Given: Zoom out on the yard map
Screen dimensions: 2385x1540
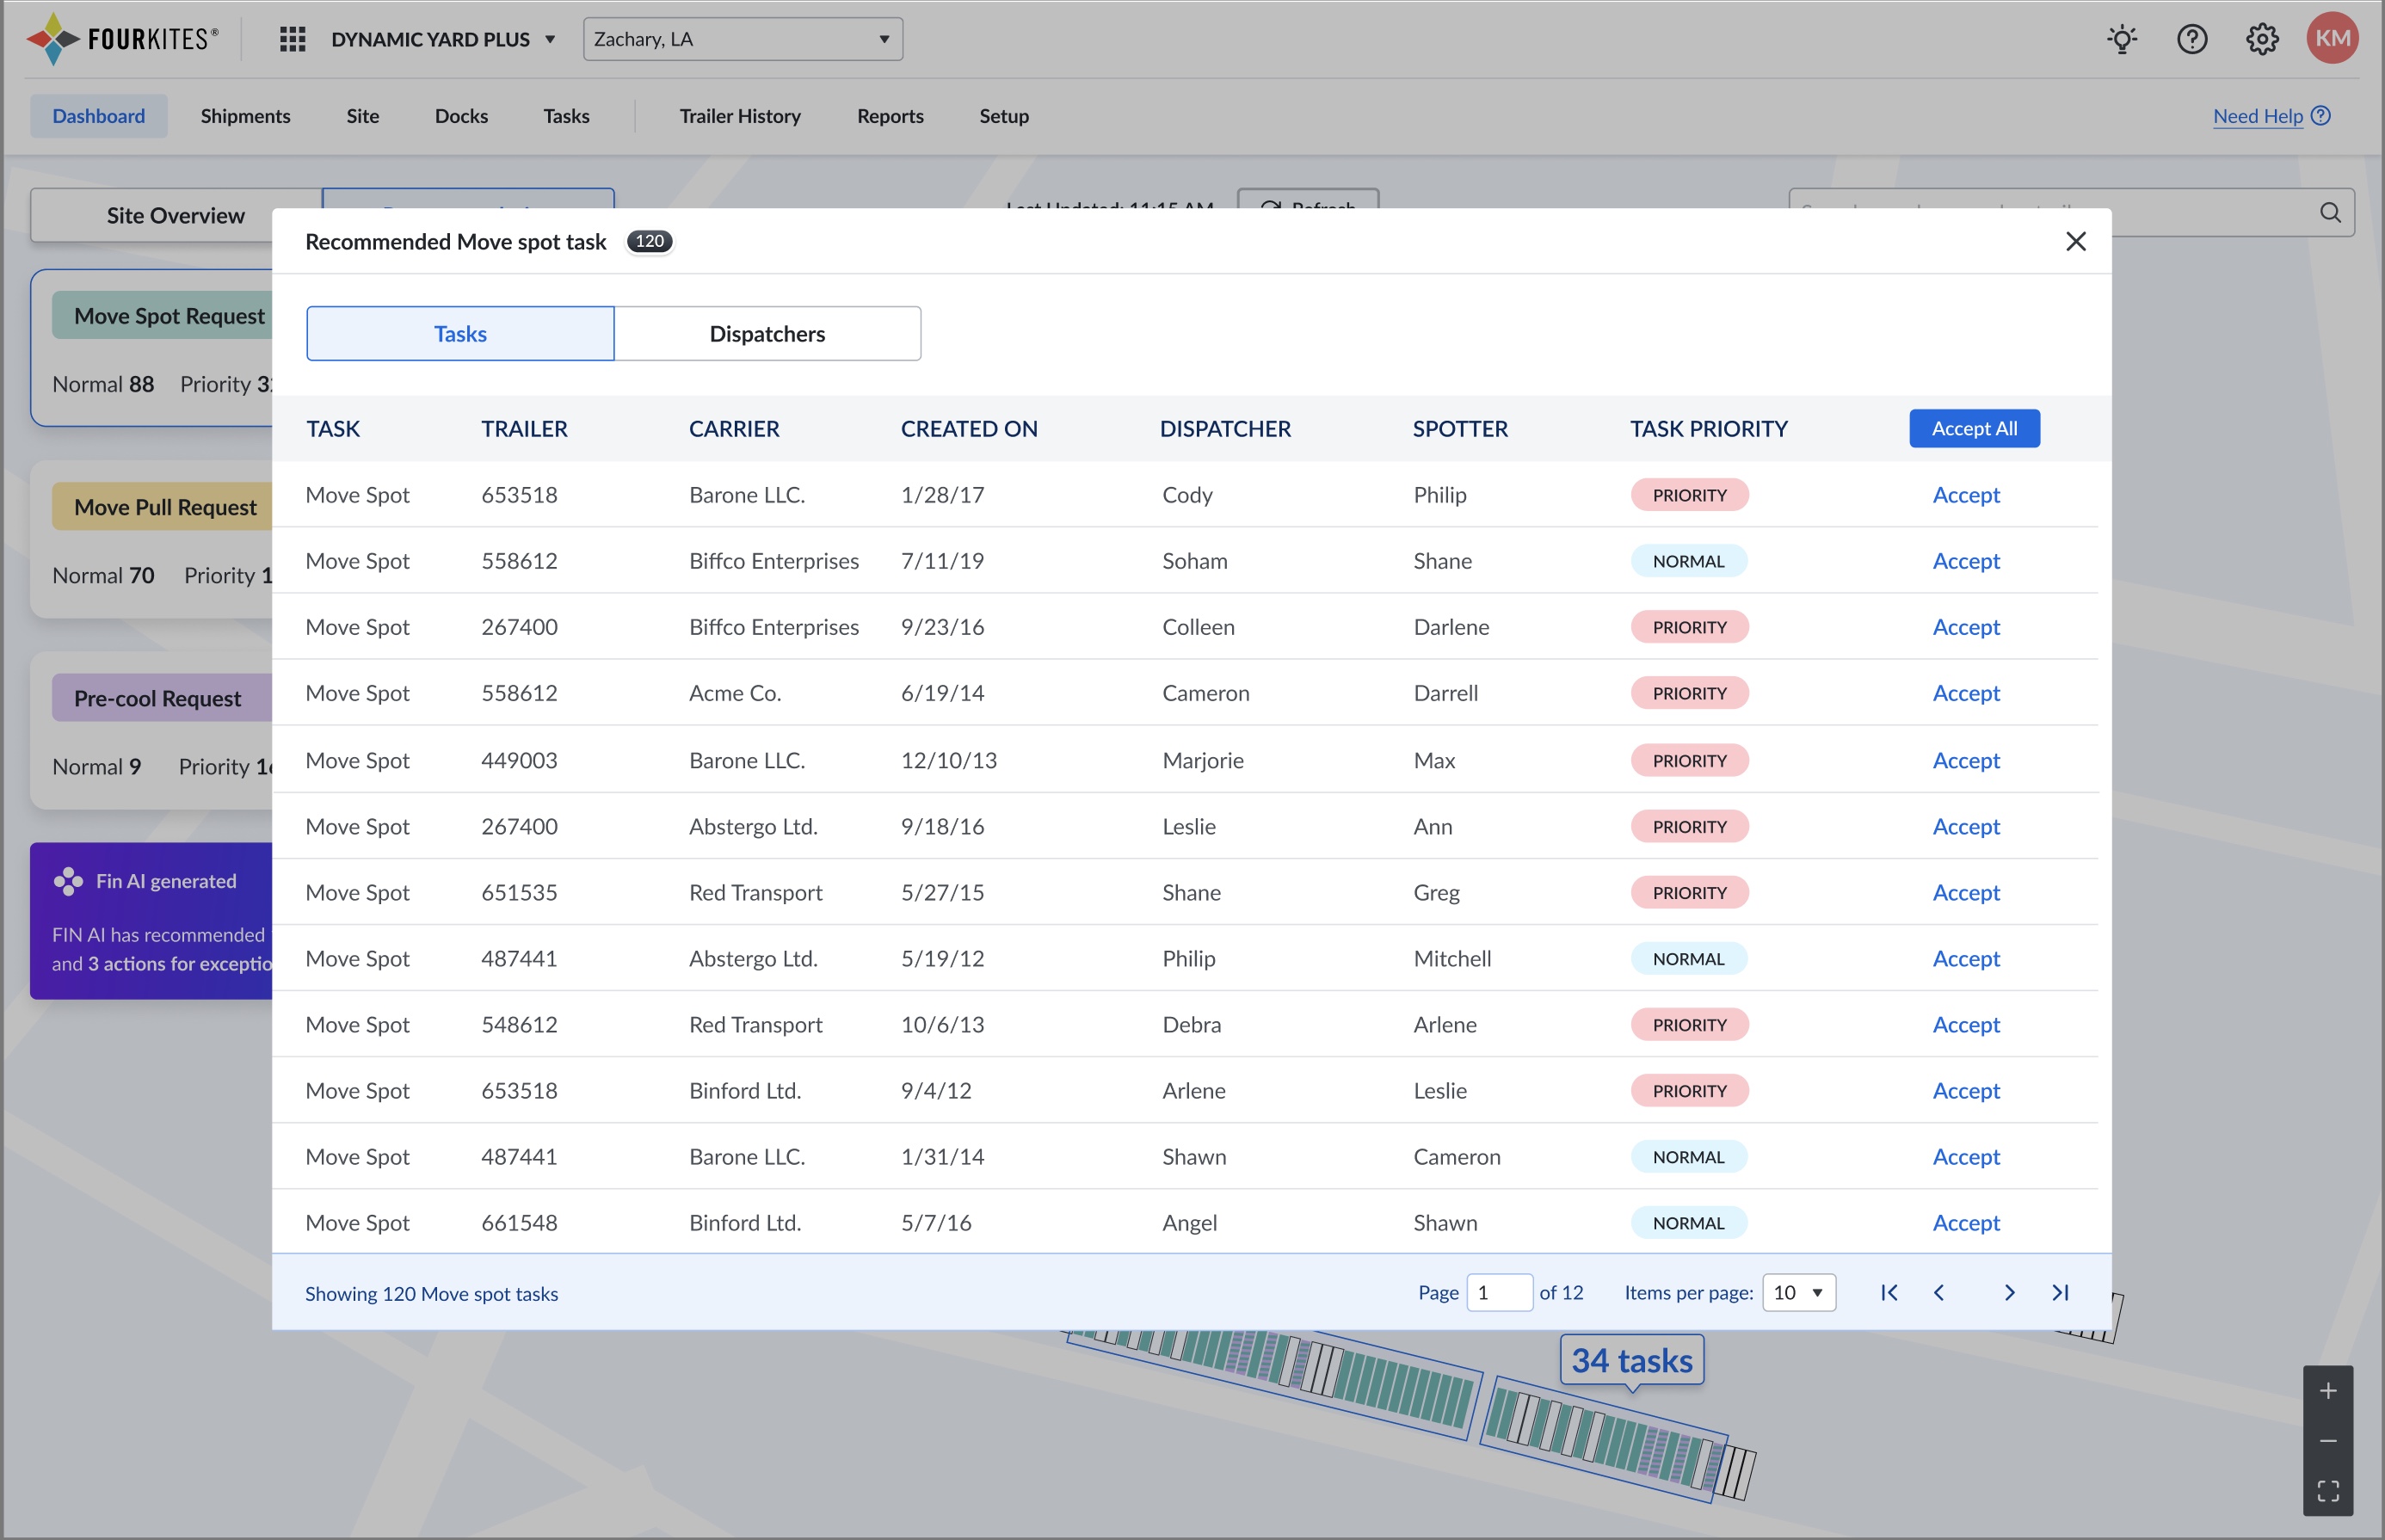Looking at the screenshot, I should tap(2328, 1441).
